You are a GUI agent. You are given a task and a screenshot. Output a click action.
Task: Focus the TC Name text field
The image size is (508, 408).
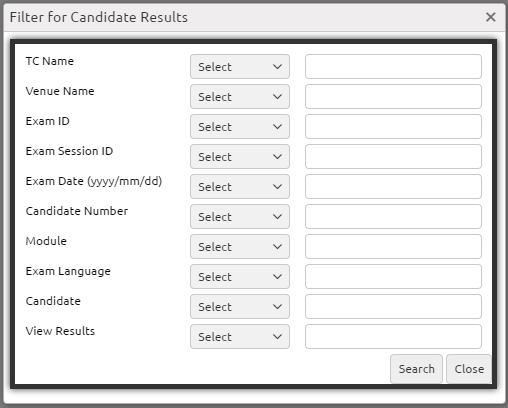click(x=393, y=67)
